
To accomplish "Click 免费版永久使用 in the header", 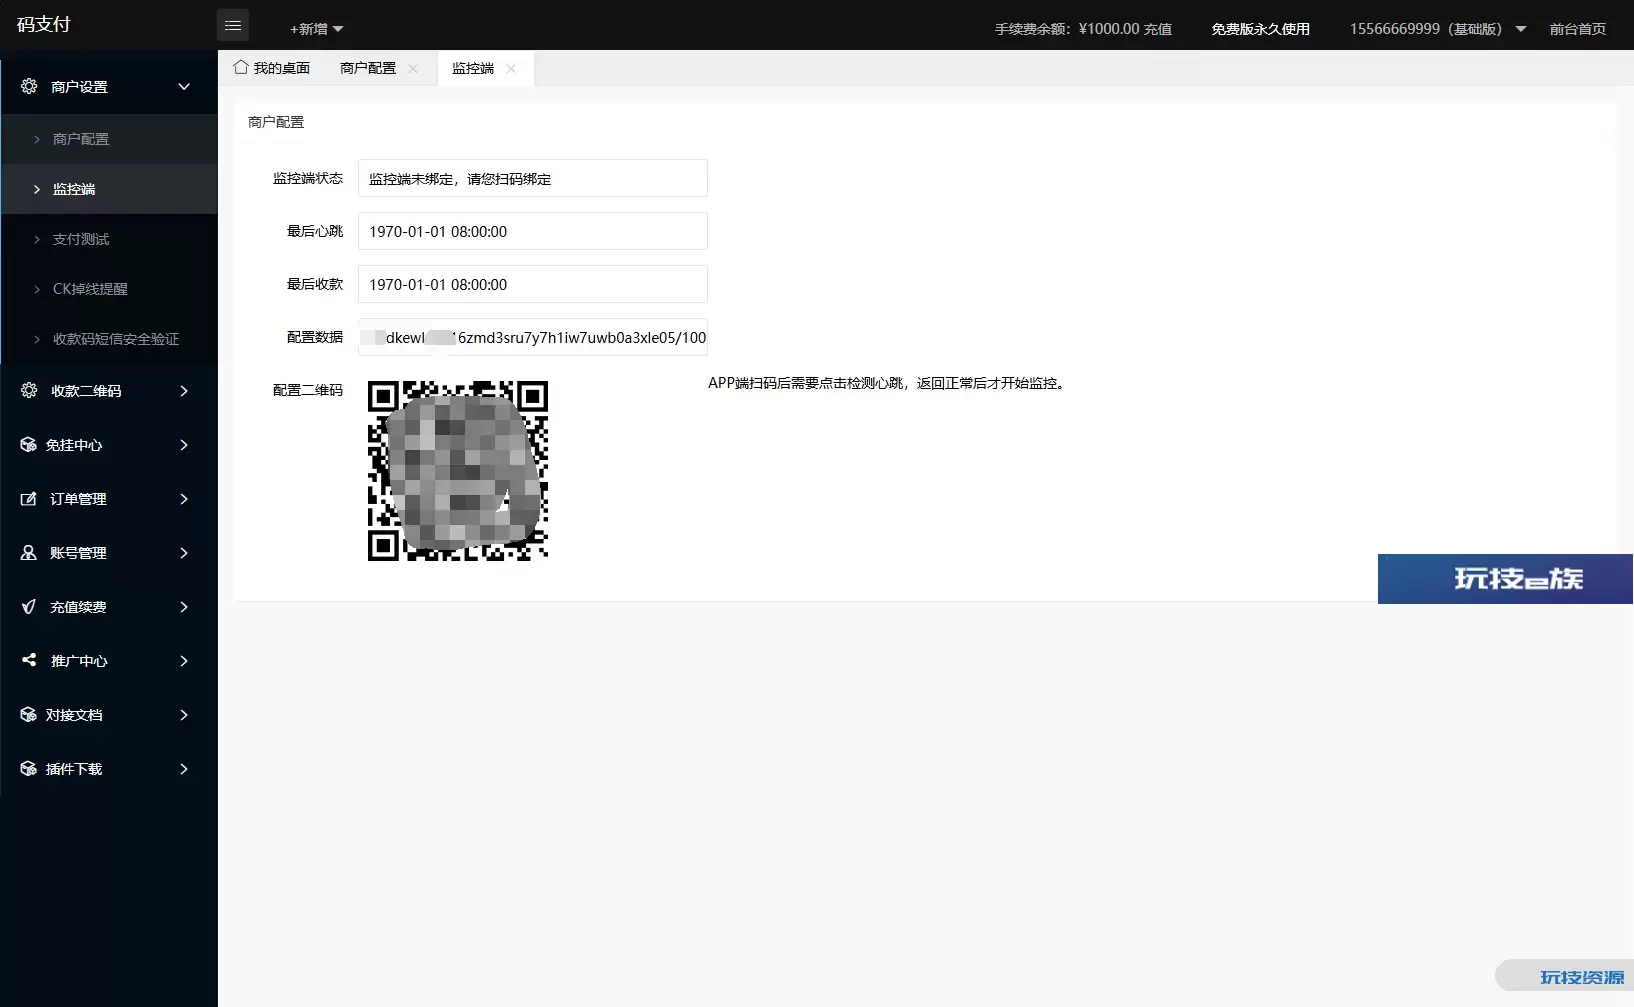I will tap(1260, 29).
